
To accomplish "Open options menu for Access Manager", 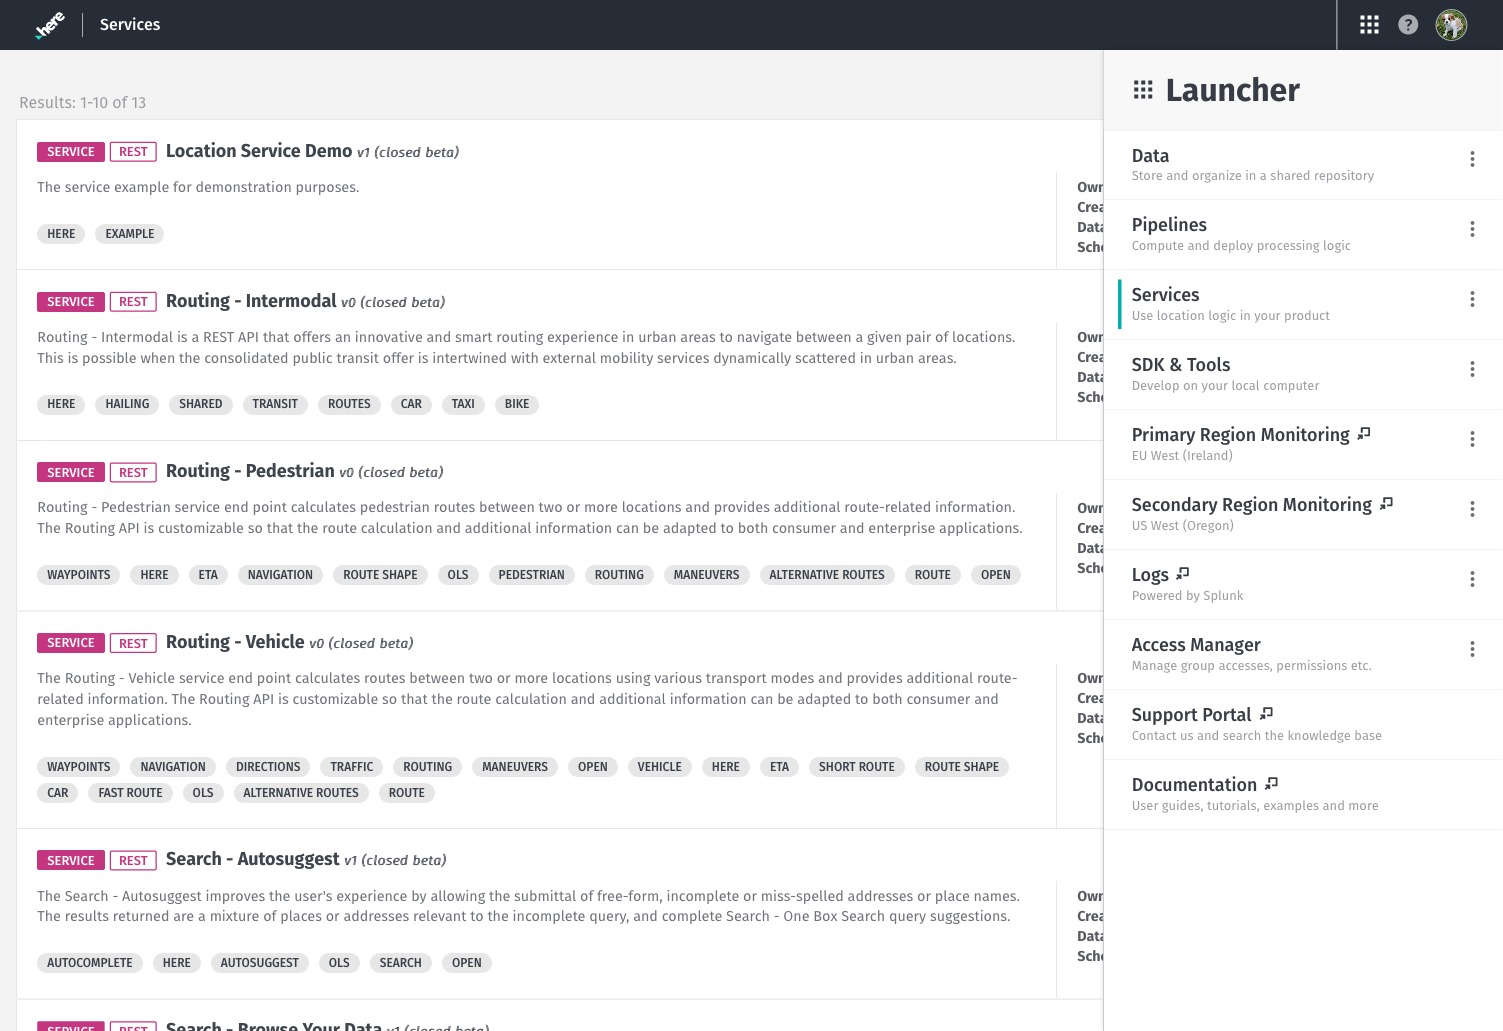I will [x=1472, y=649].
